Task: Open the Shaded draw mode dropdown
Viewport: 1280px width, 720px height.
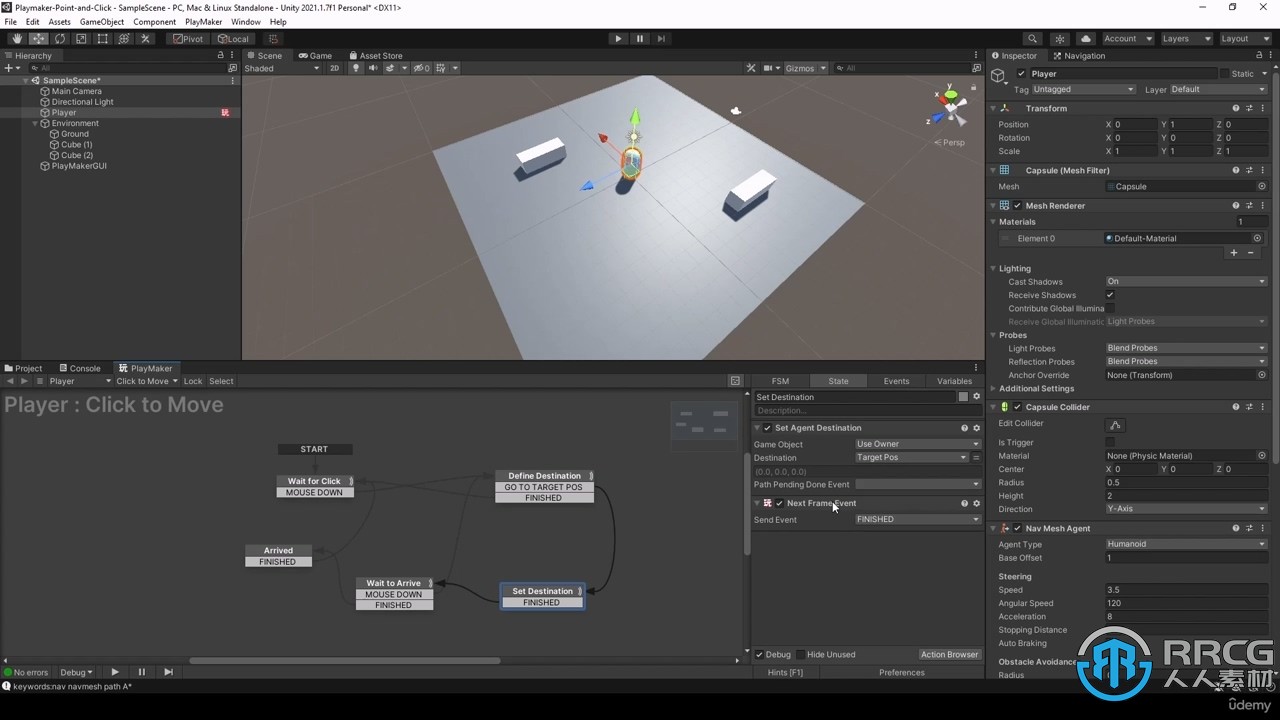Action: point(282,68)
